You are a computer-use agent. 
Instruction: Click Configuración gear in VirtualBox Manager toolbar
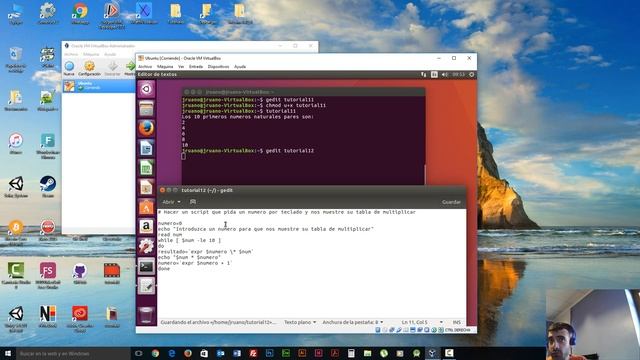tap(89, 68)
